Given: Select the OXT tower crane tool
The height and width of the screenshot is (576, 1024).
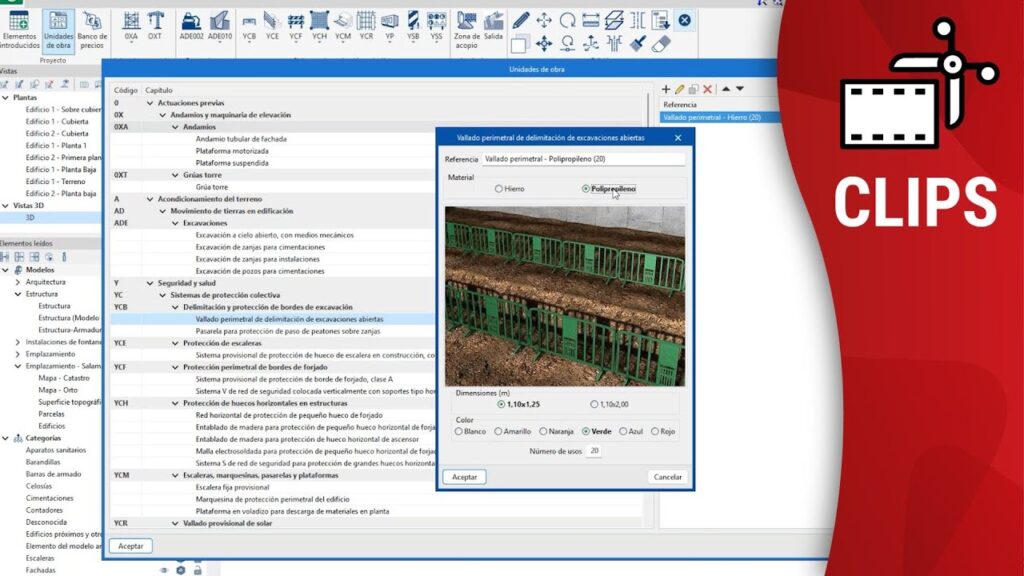Looking at the screenshot, I should click(x=155, y=25).
